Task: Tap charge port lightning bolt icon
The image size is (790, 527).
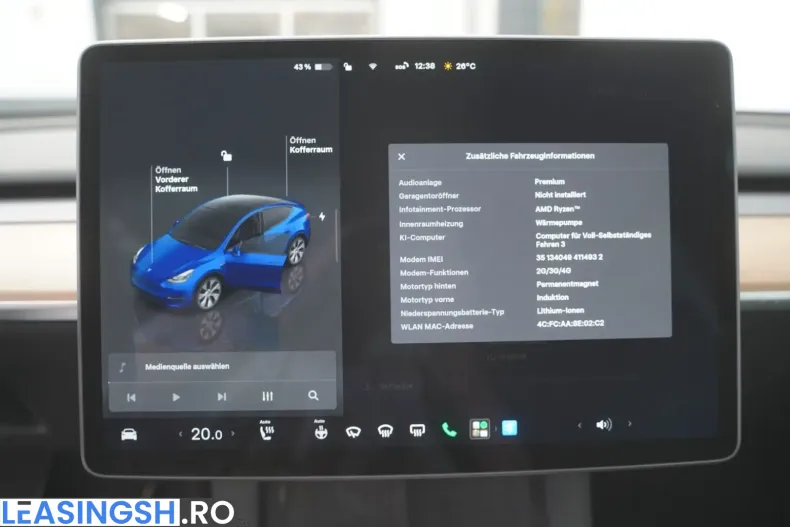Action: pyautogui.click(x=322, y=216)
